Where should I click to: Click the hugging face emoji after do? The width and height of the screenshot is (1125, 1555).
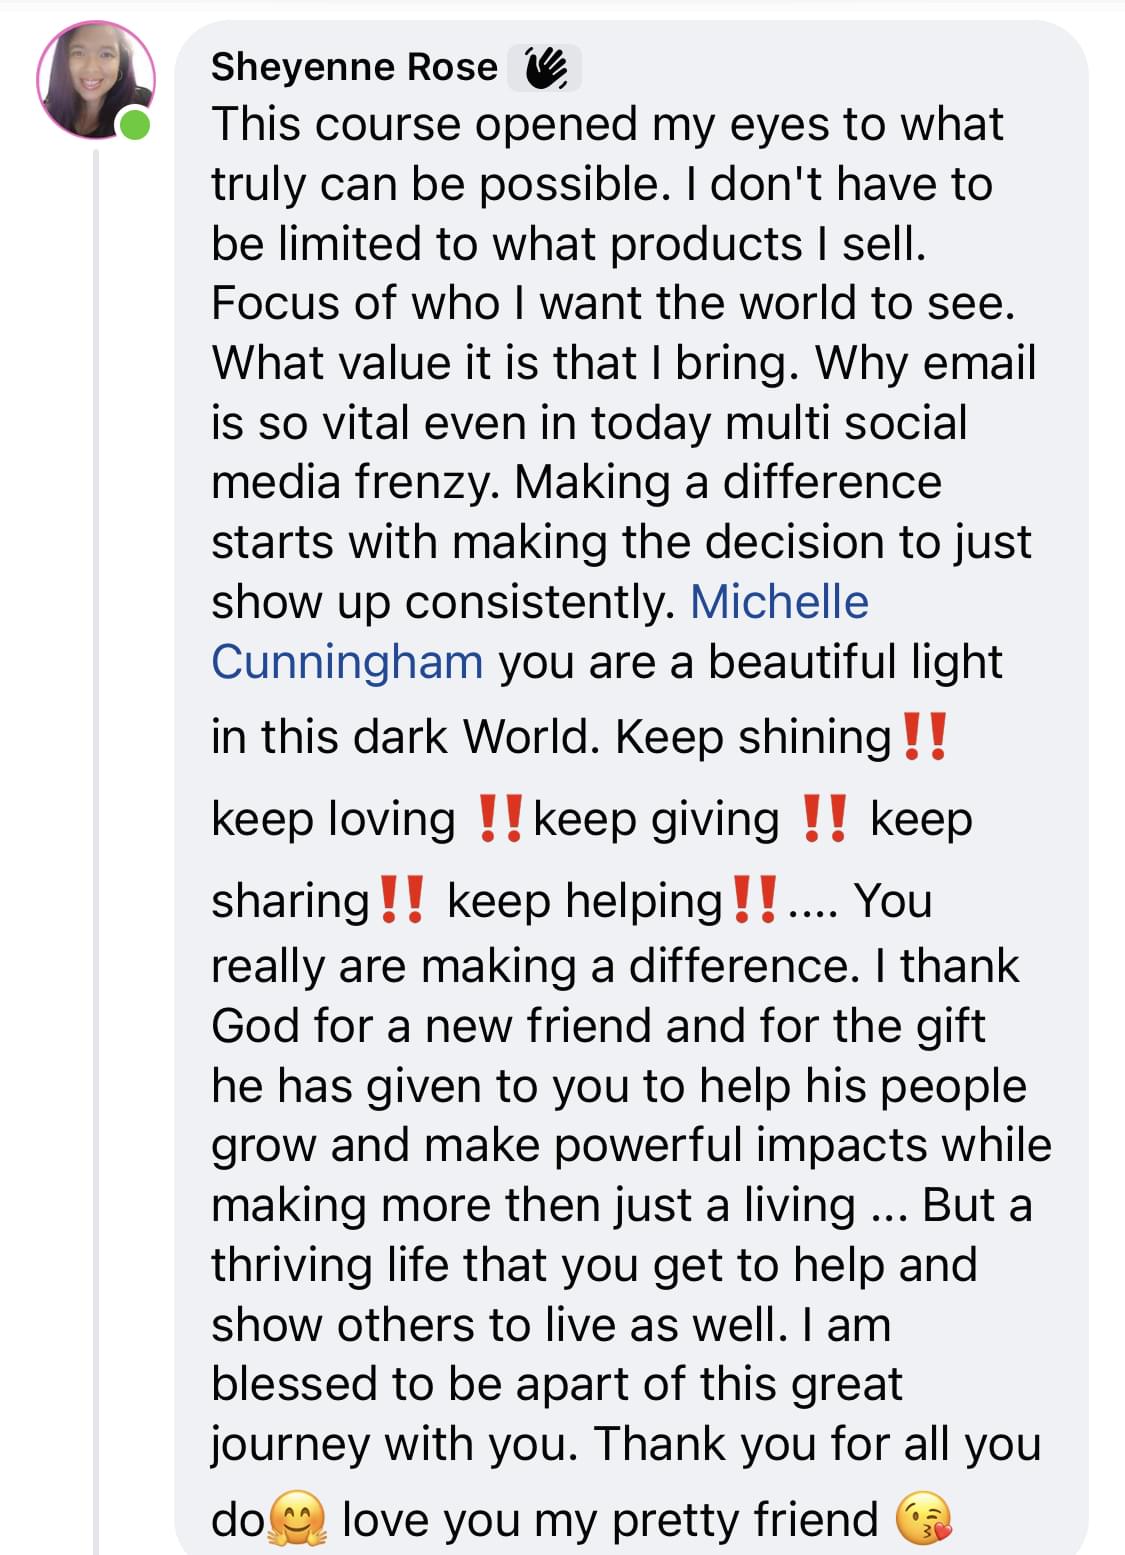[x=298, y=1519]
